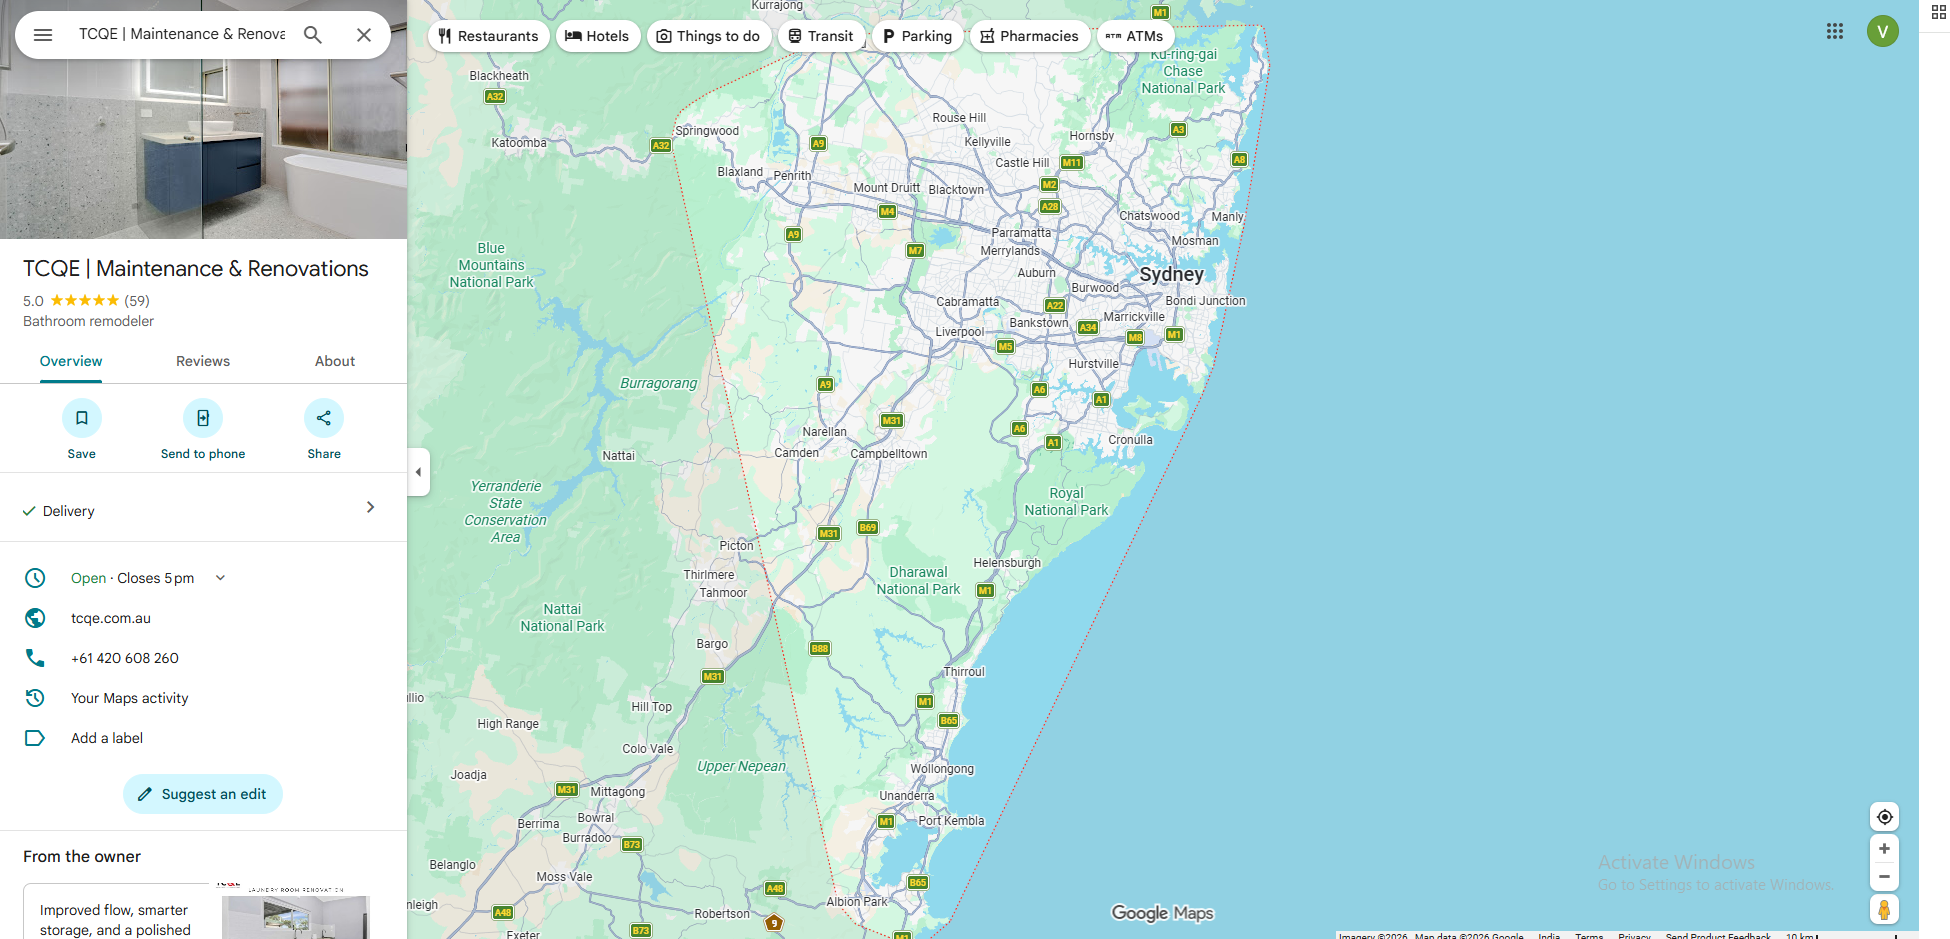Click Blue Mountains National Park label
1950x939 pixels.
(x=491, y=265)
